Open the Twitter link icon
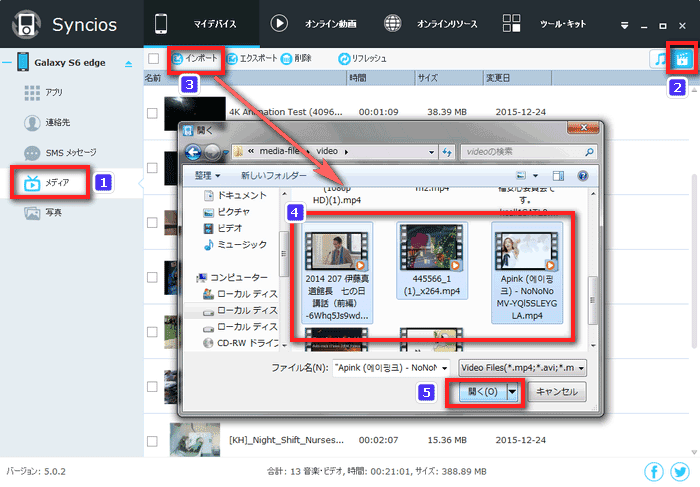This screenshot has height=487, width=700. pyautogui.click(x=679, y=471)
